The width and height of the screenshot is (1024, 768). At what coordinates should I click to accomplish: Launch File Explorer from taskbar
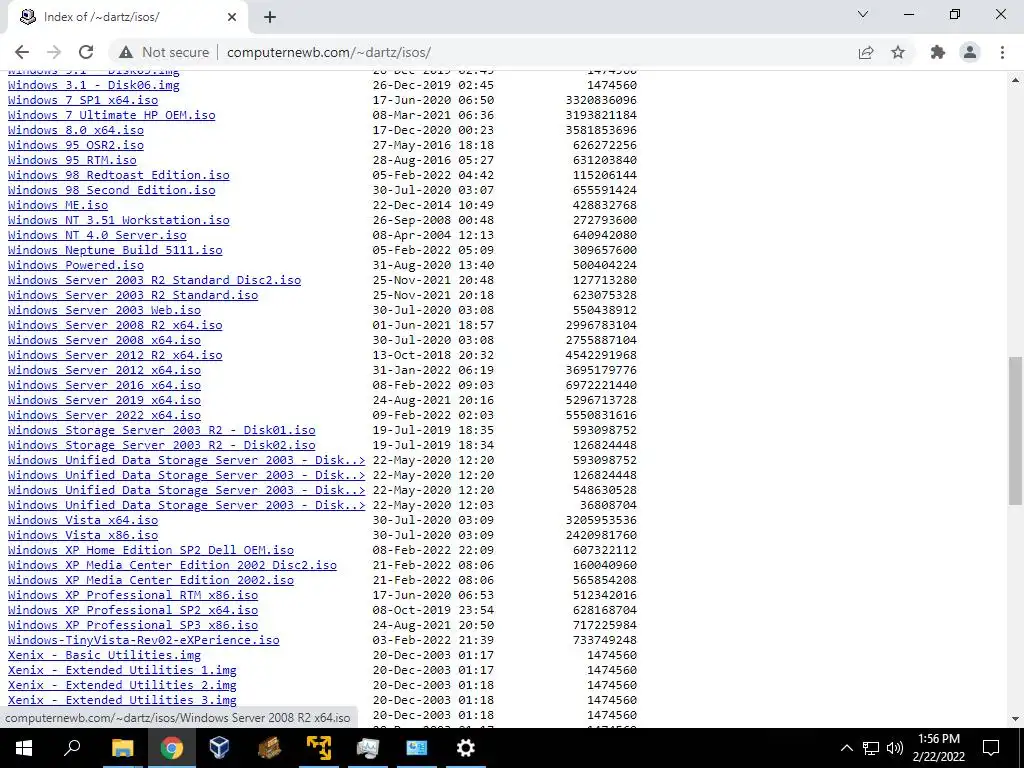122,748
